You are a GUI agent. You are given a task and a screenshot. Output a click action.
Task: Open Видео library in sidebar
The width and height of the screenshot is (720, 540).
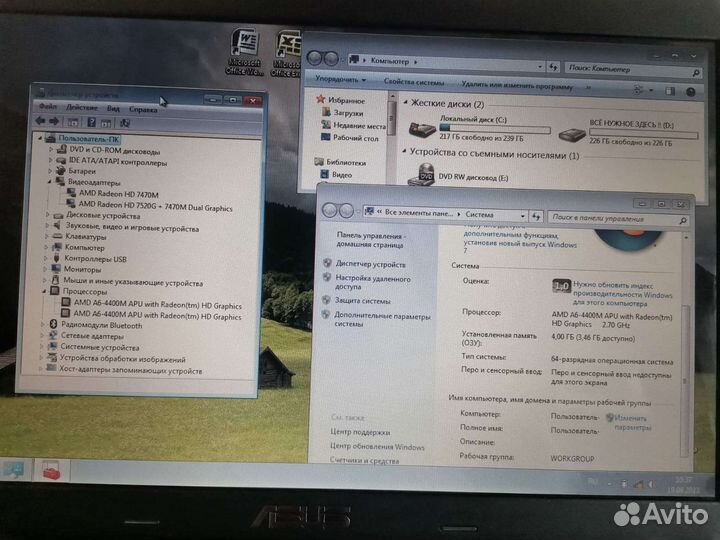click(x=336, y=174)
